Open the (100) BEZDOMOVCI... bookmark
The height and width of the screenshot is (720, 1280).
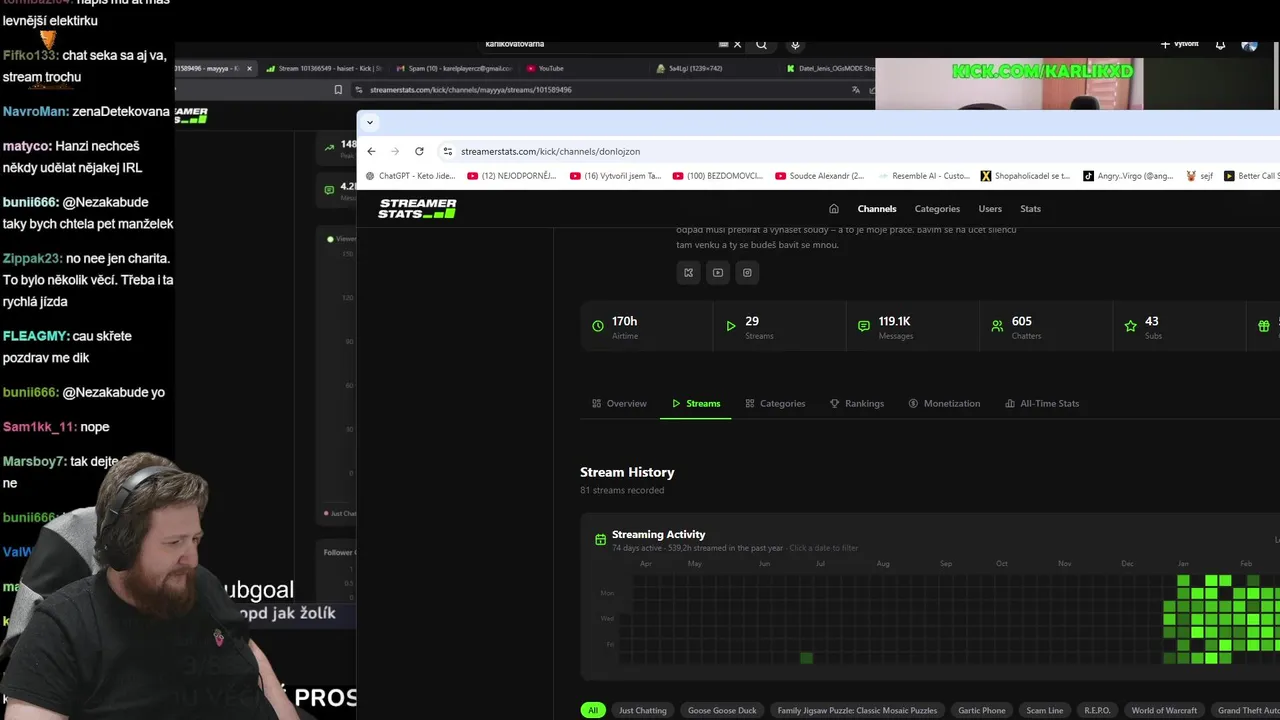tap(718, 176)
